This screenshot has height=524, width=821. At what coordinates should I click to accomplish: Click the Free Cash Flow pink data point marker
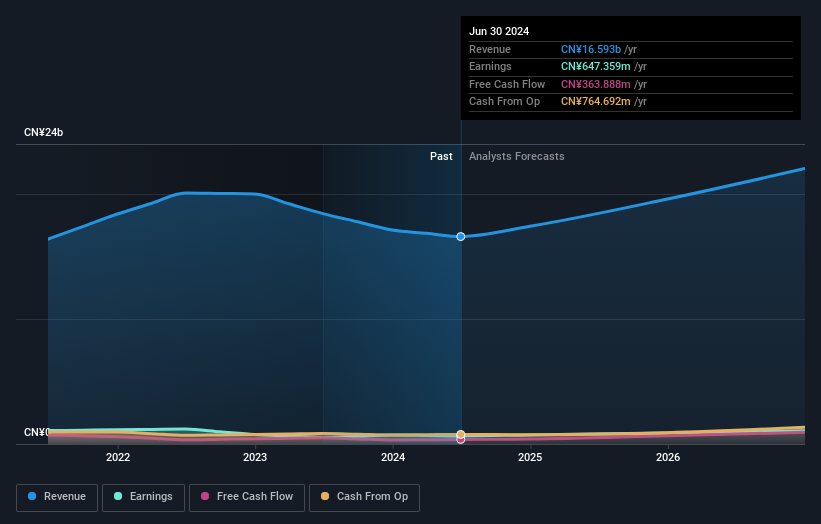point(461,440)
